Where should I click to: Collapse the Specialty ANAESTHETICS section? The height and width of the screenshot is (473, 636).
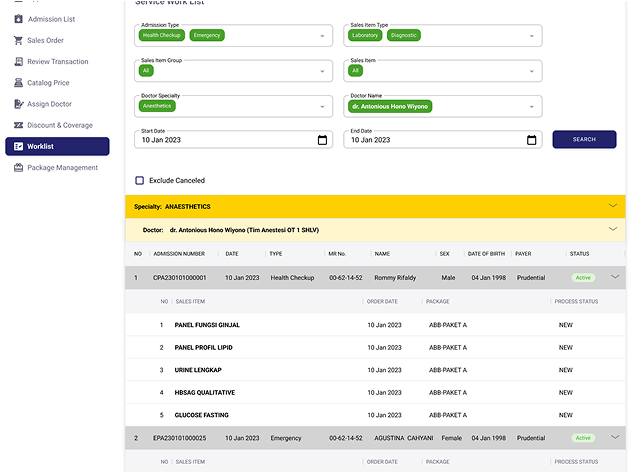click(x=613, y=206)
